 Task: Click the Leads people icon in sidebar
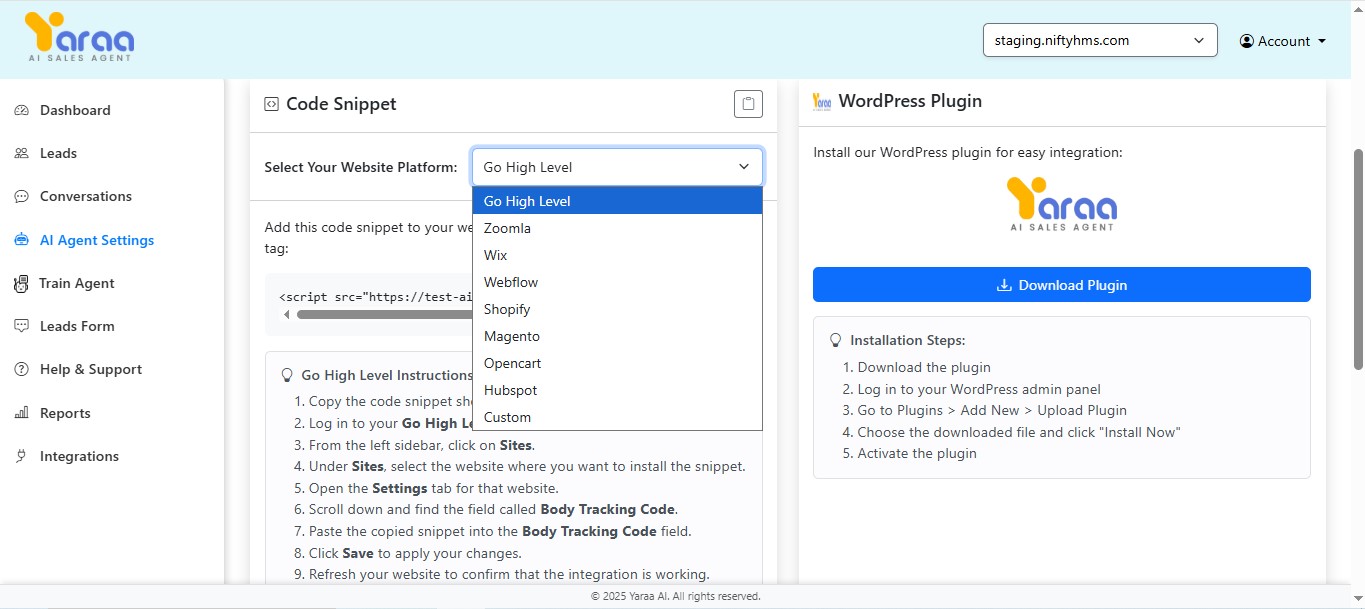click(21, 153)
